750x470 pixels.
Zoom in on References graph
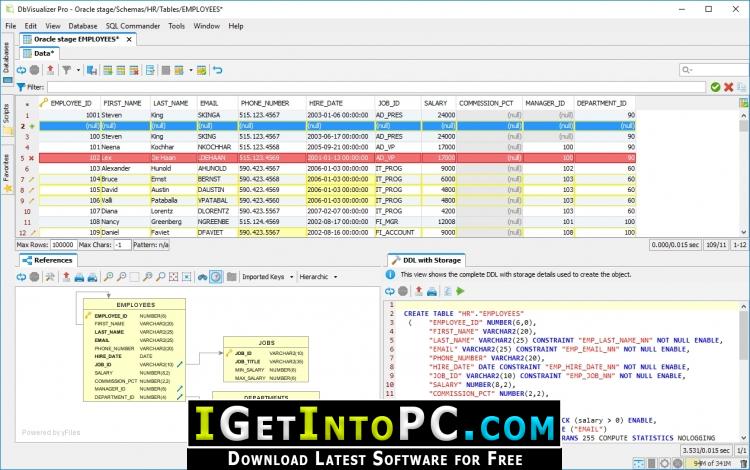109,277
